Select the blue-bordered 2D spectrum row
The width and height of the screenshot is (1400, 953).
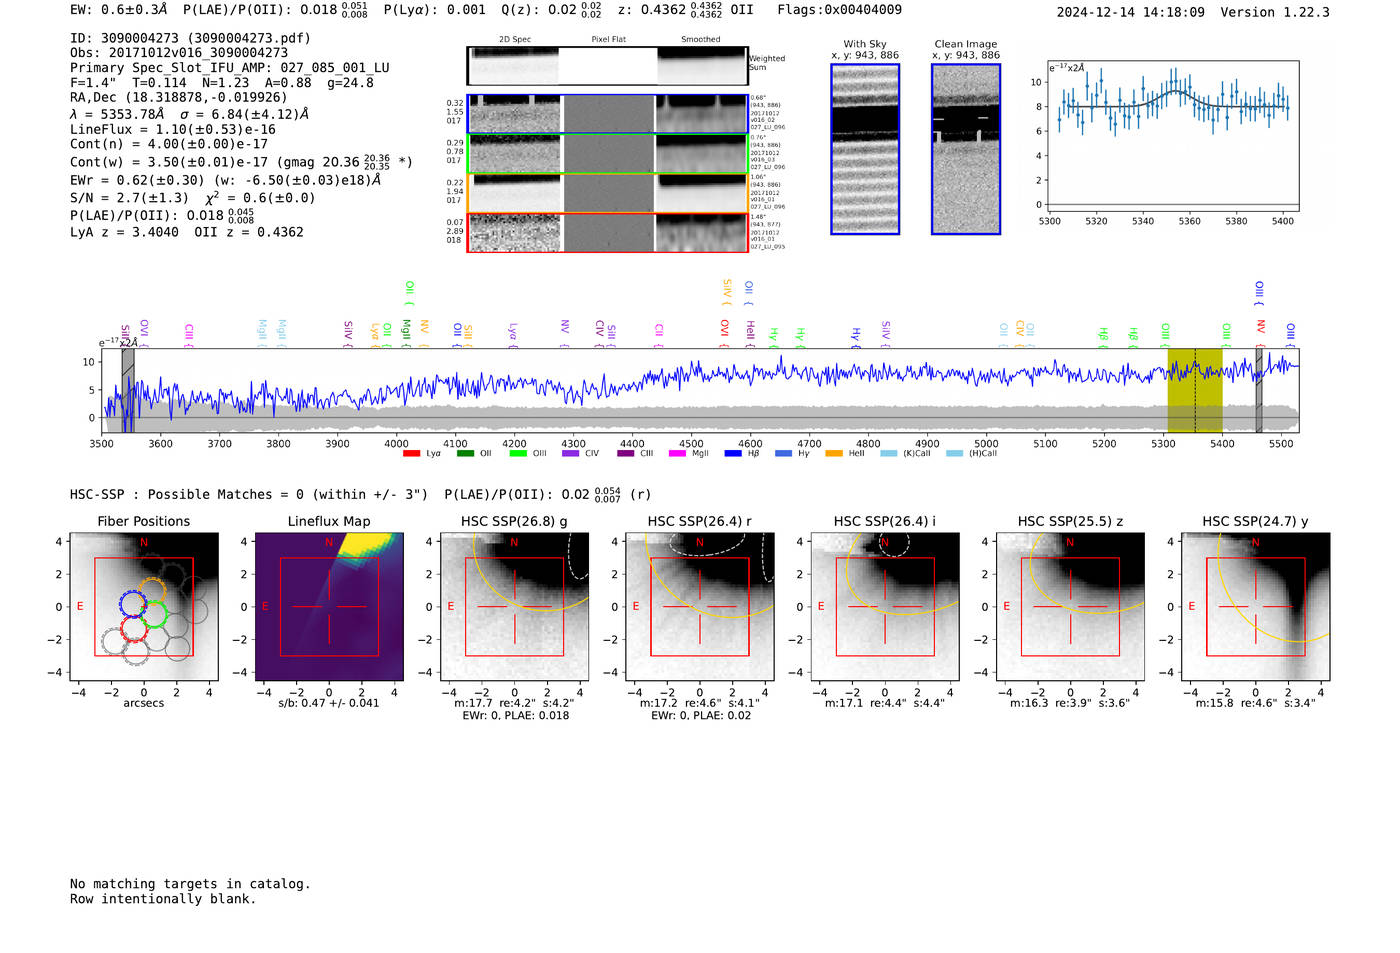tap(607, 114)
